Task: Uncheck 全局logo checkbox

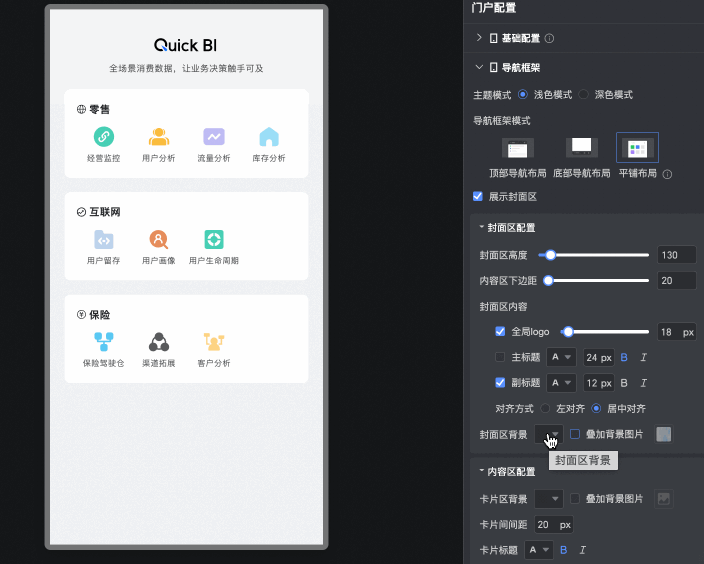Action: [x=500, y=331]
